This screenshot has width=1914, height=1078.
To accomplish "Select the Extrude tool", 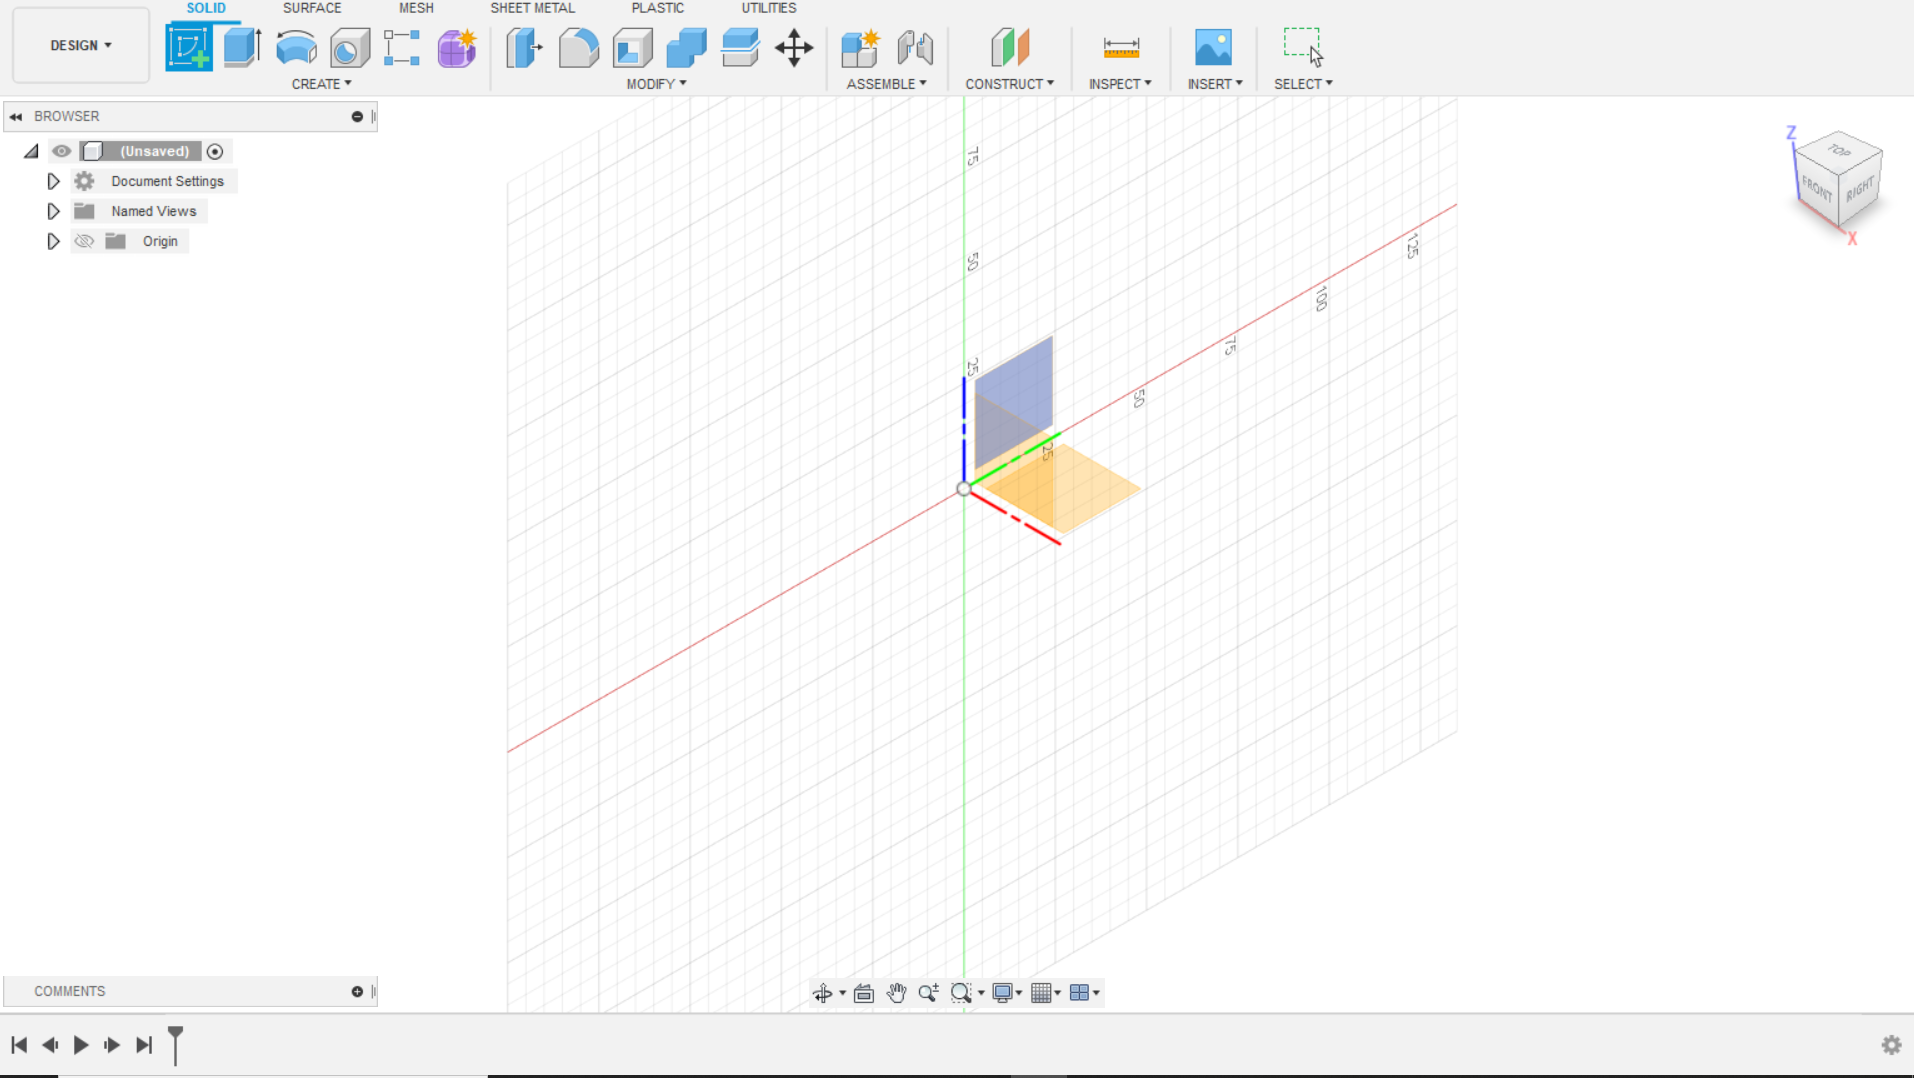I will click(x=242, y=47).
